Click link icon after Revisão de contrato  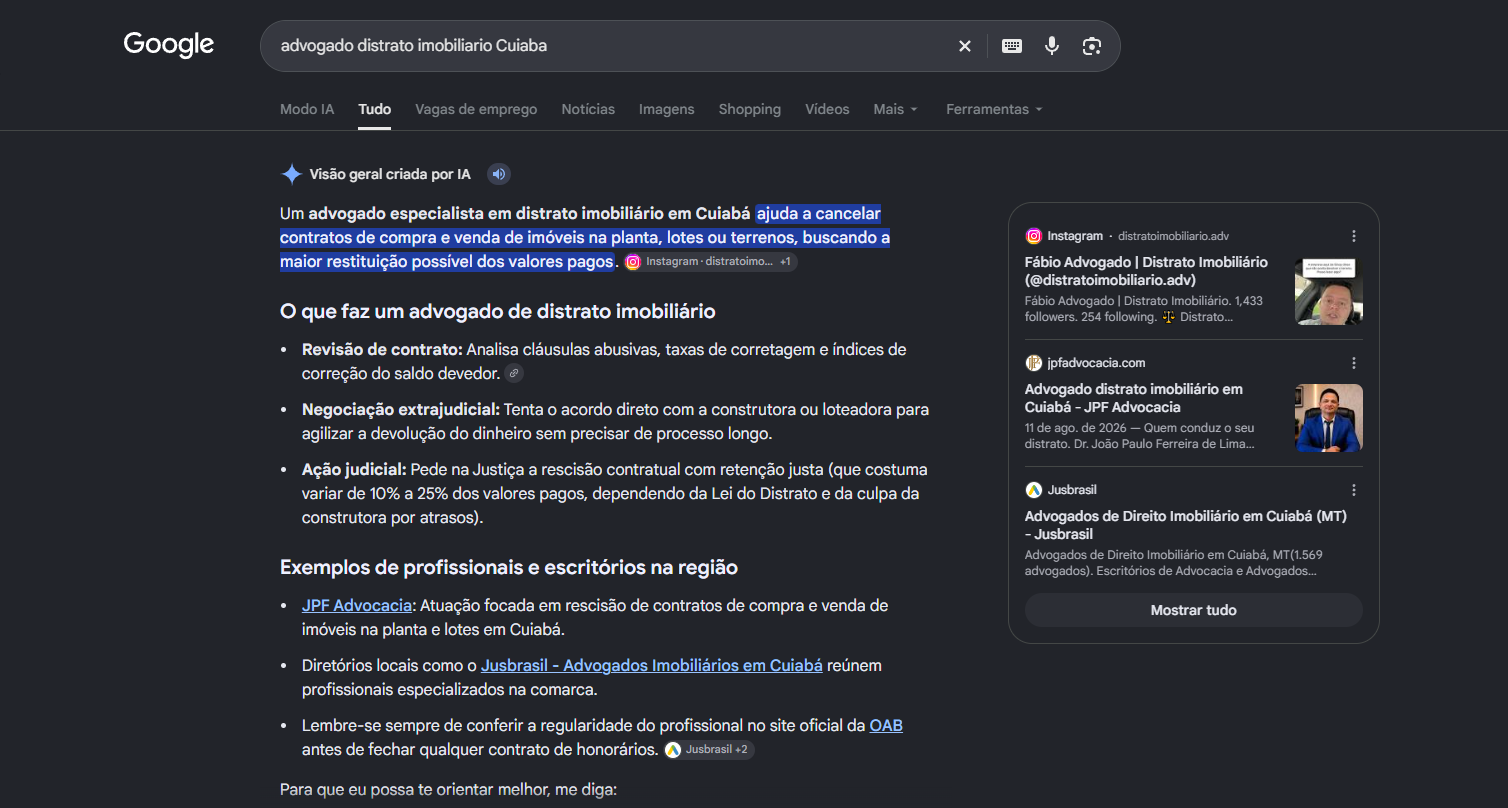pyautogui.click(x=514, y=373)
